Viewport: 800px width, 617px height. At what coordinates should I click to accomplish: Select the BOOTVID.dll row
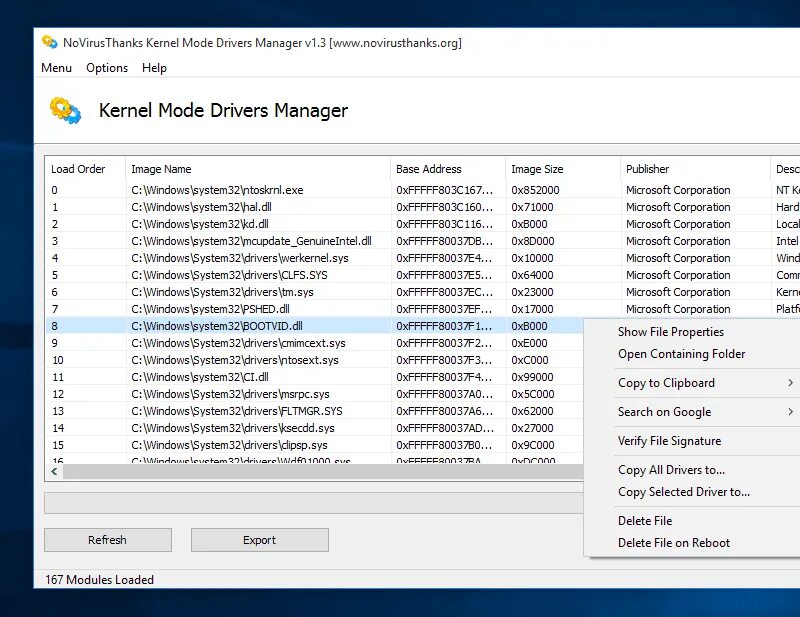pos(315,326)
